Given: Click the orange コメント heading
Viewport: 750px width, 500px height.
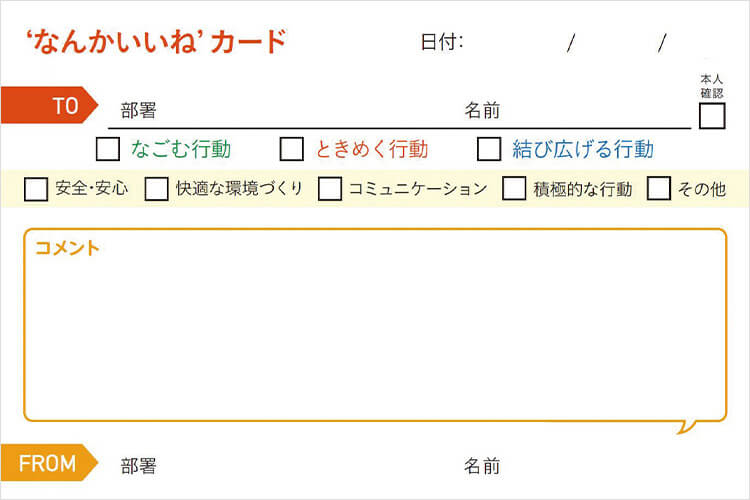Looking at the screenshot, I should click(x=67, y=248).
